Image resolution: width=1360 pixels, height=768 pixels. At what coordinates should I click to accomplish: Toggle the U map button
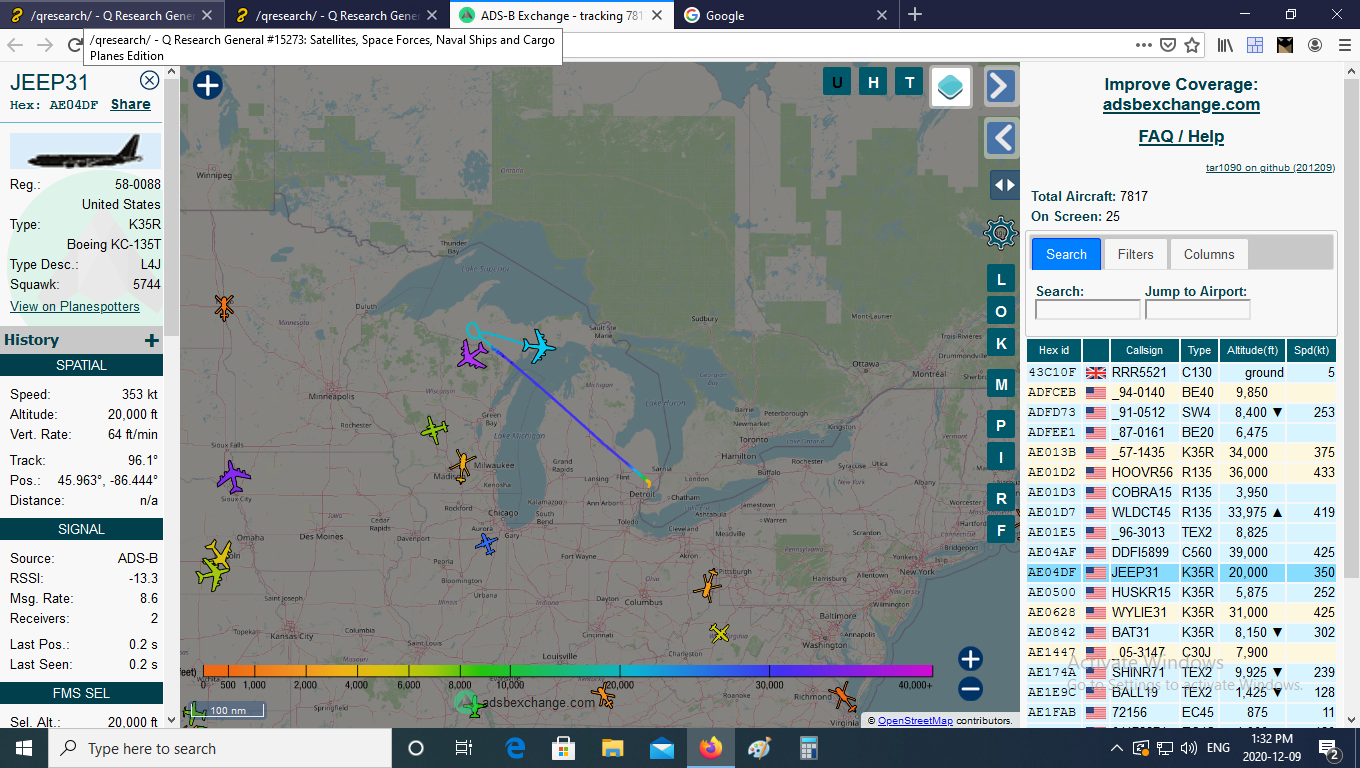837,82
